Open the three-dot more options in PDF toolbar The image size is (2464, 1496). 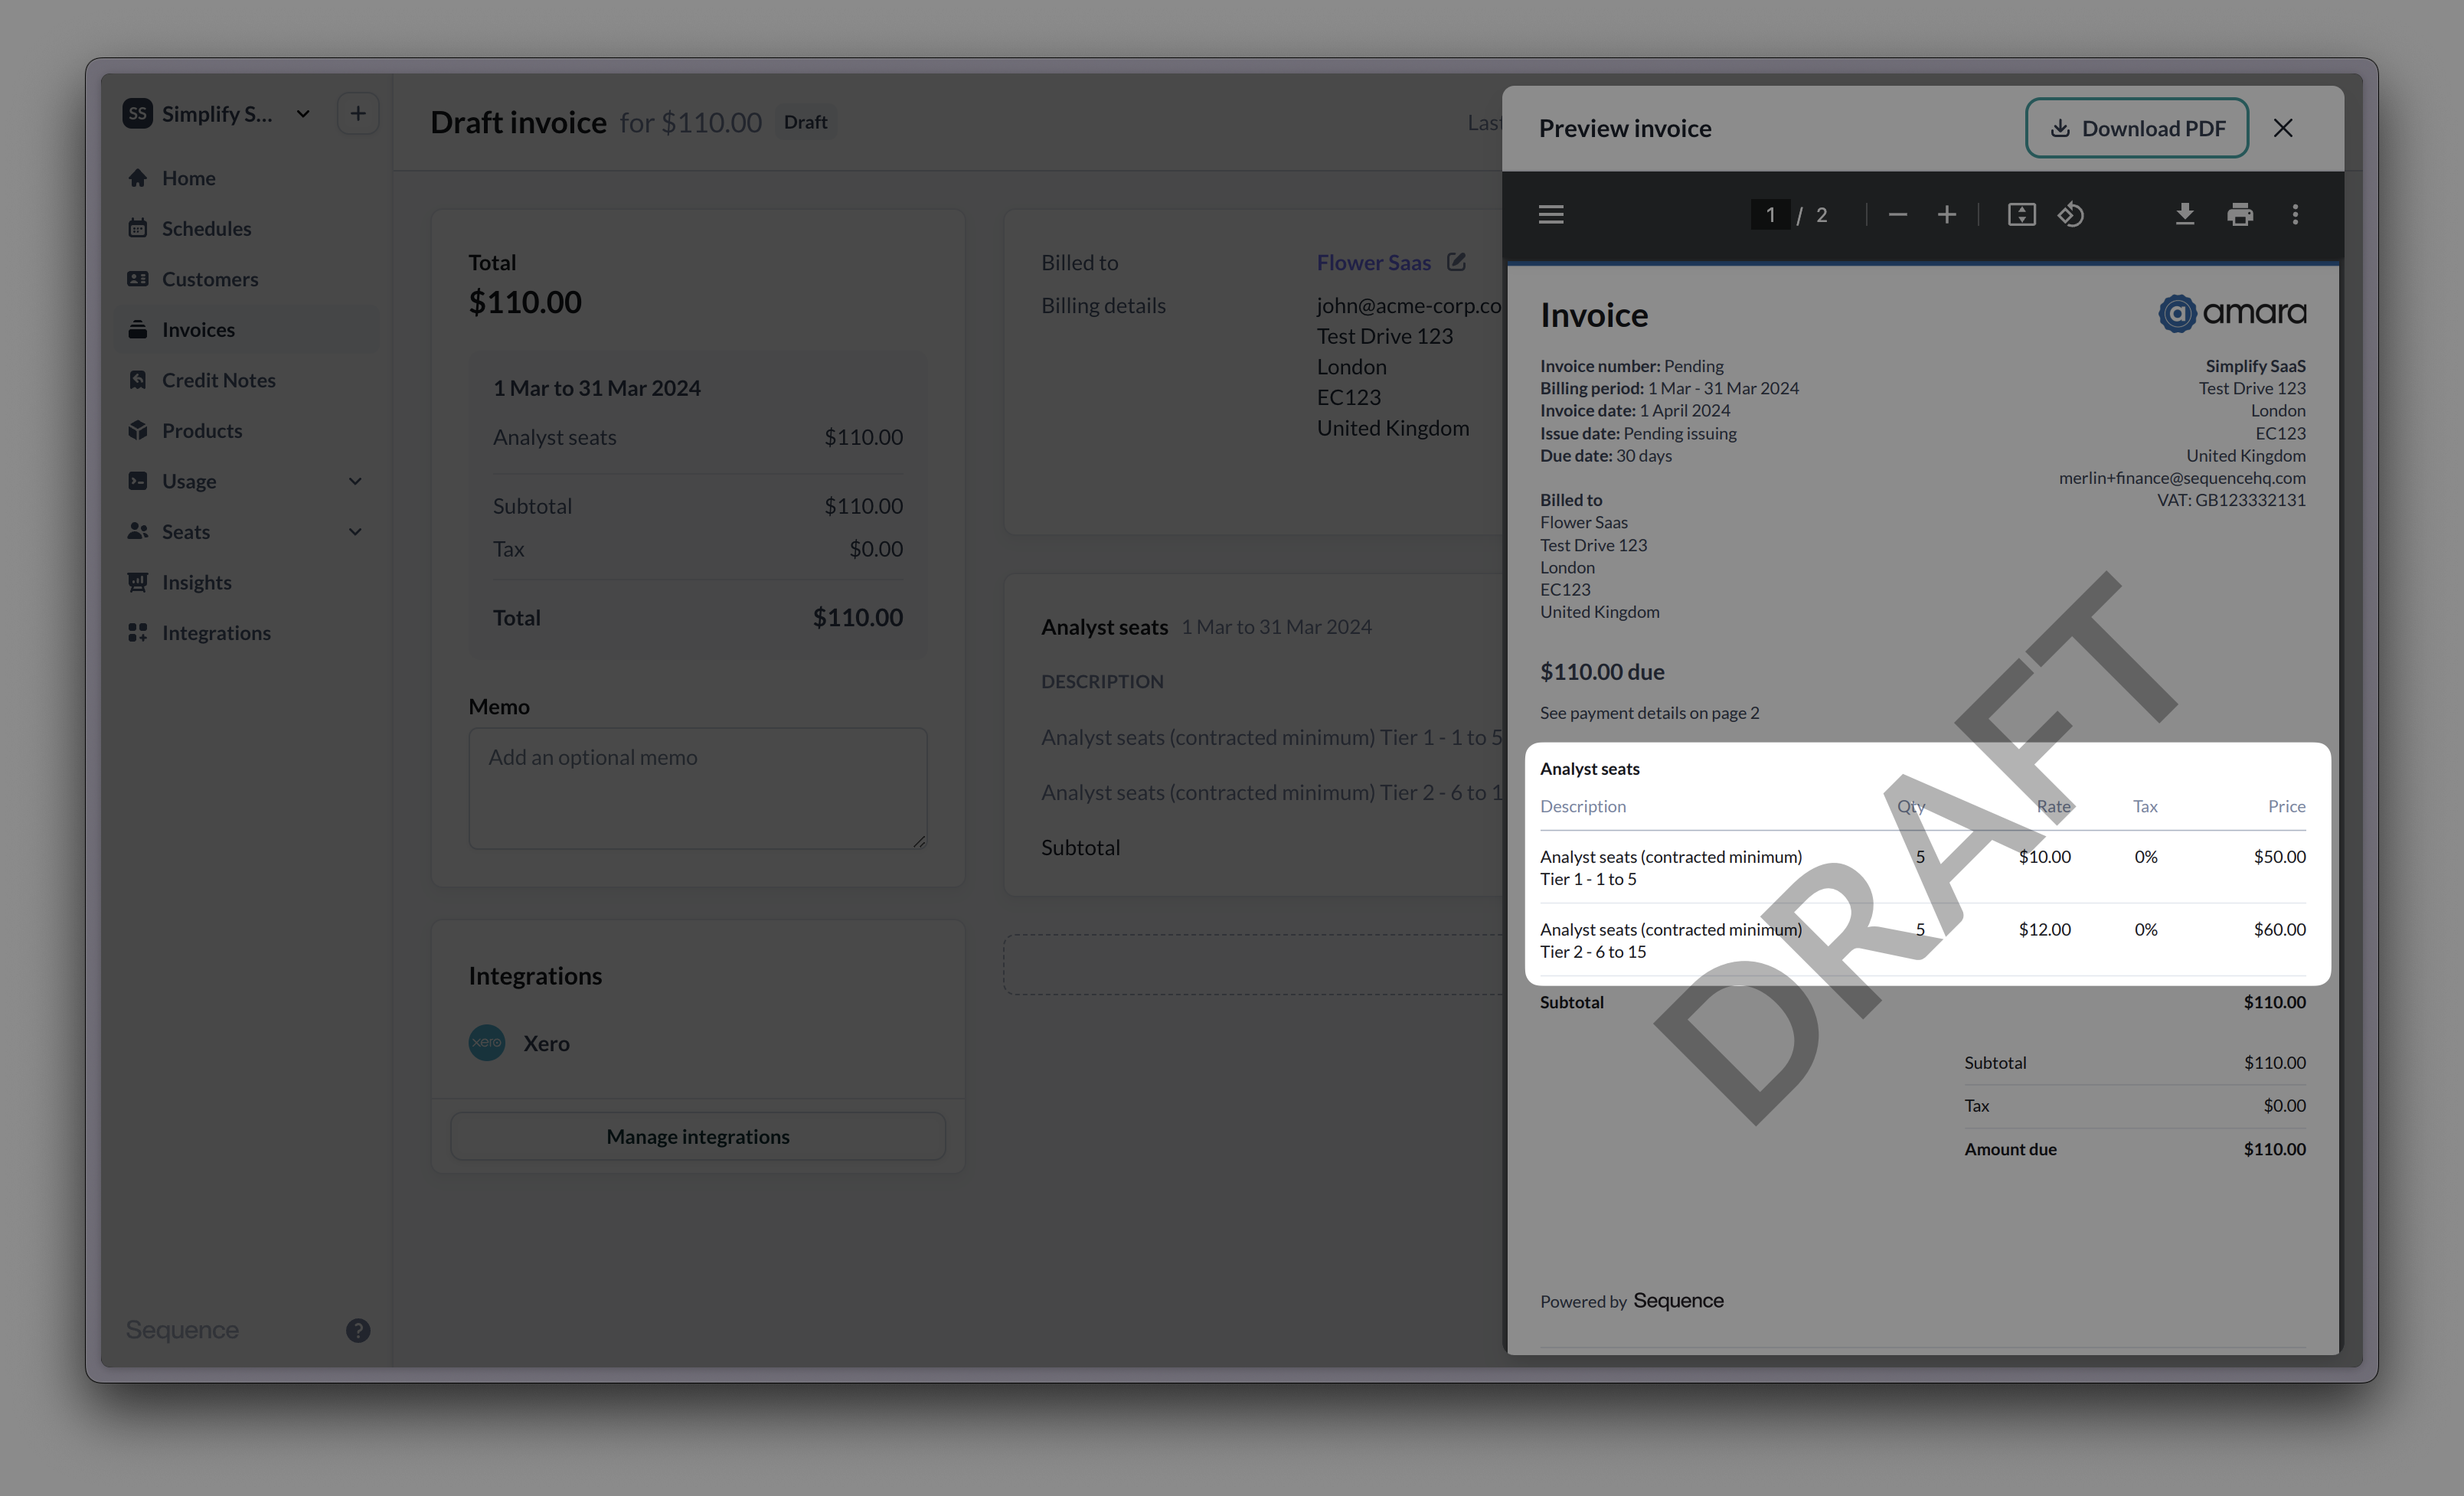(x=2296, y=214)
